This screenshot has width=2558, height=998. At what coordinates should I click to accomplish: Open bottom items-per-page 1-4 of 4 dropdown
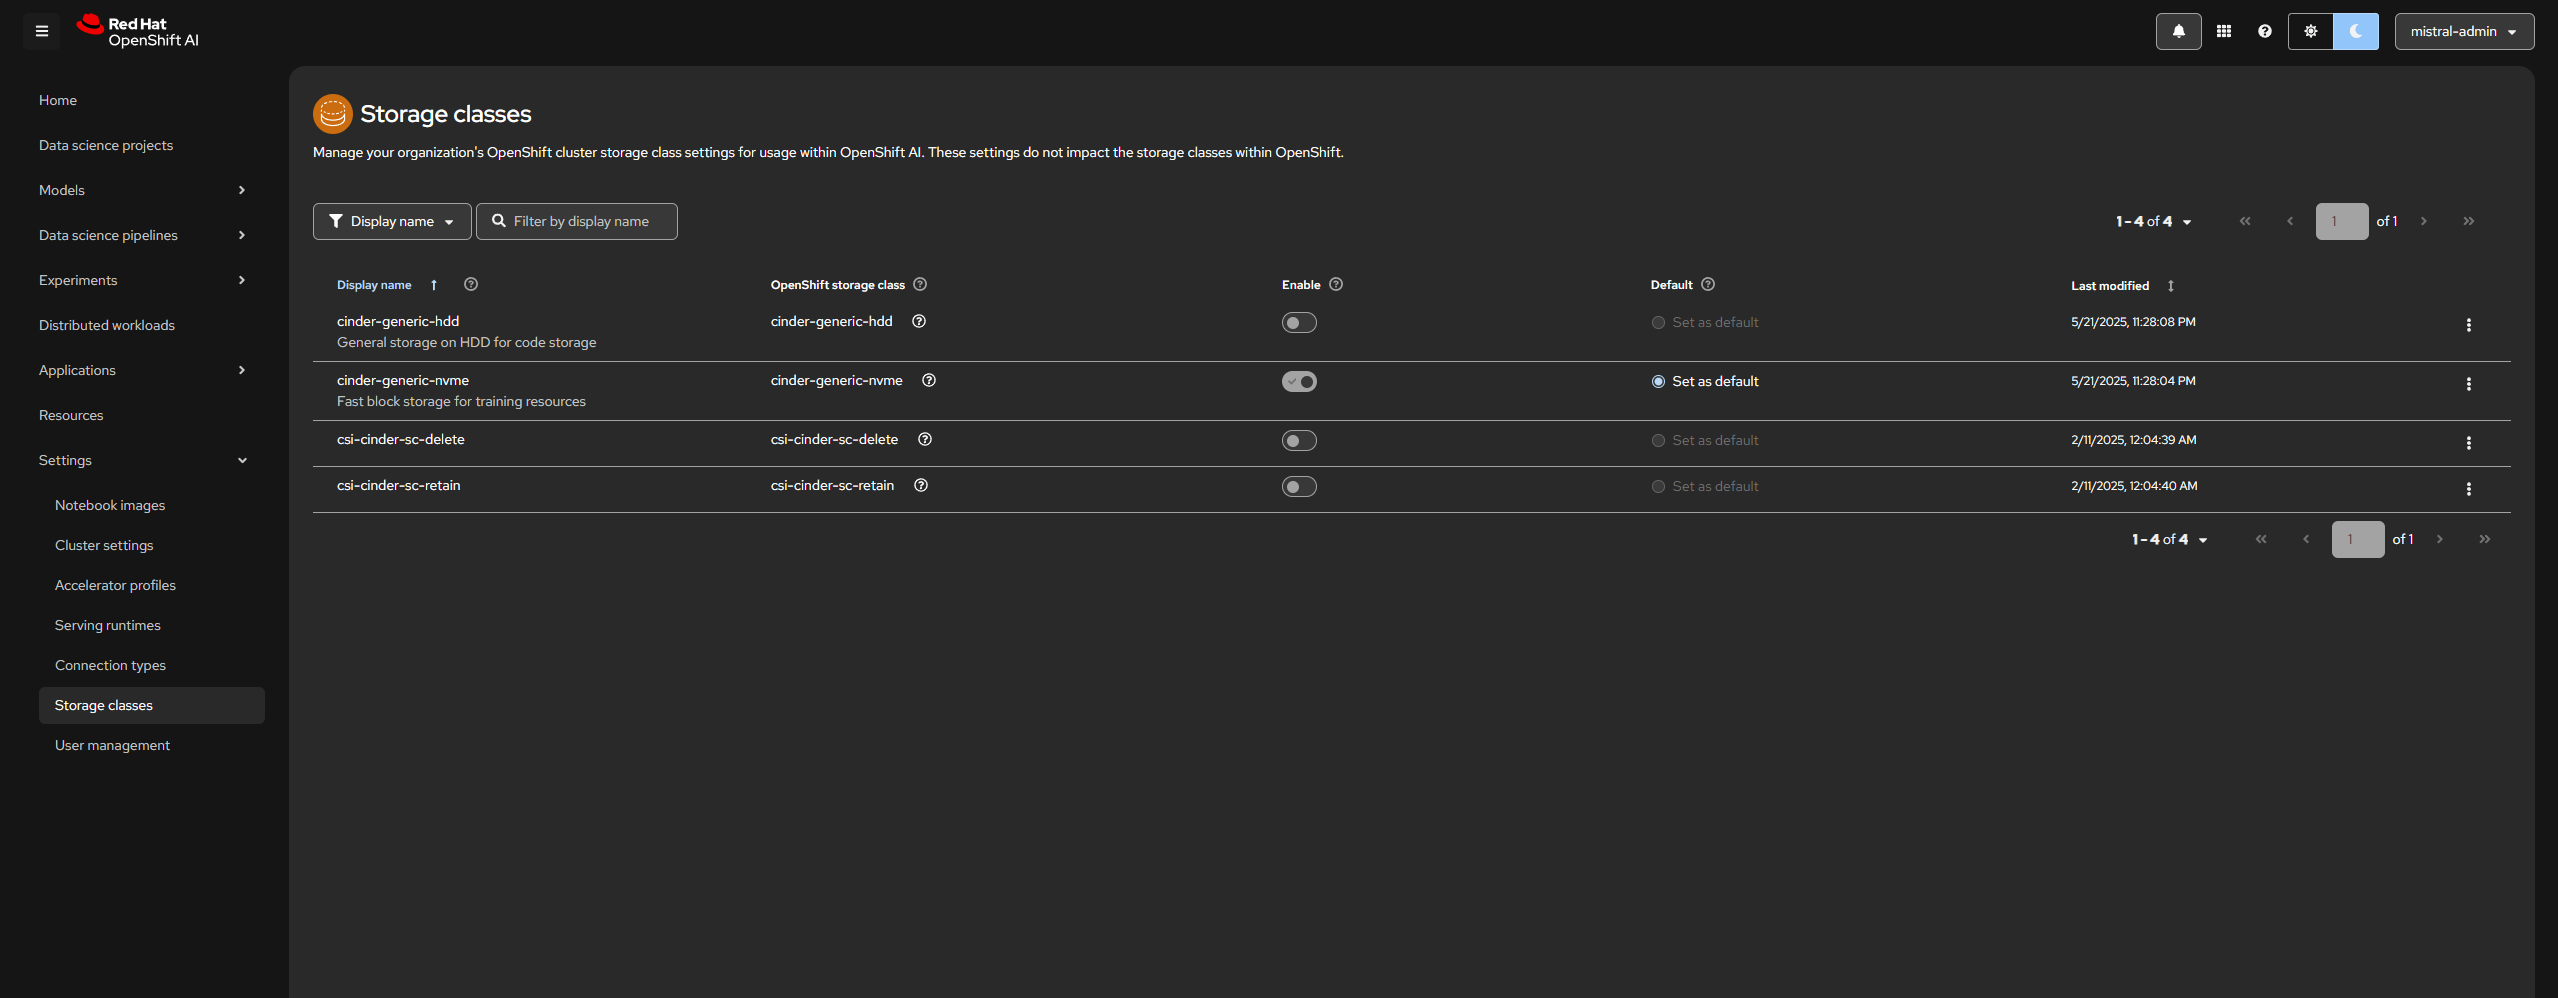click(x=2169, y=540)
